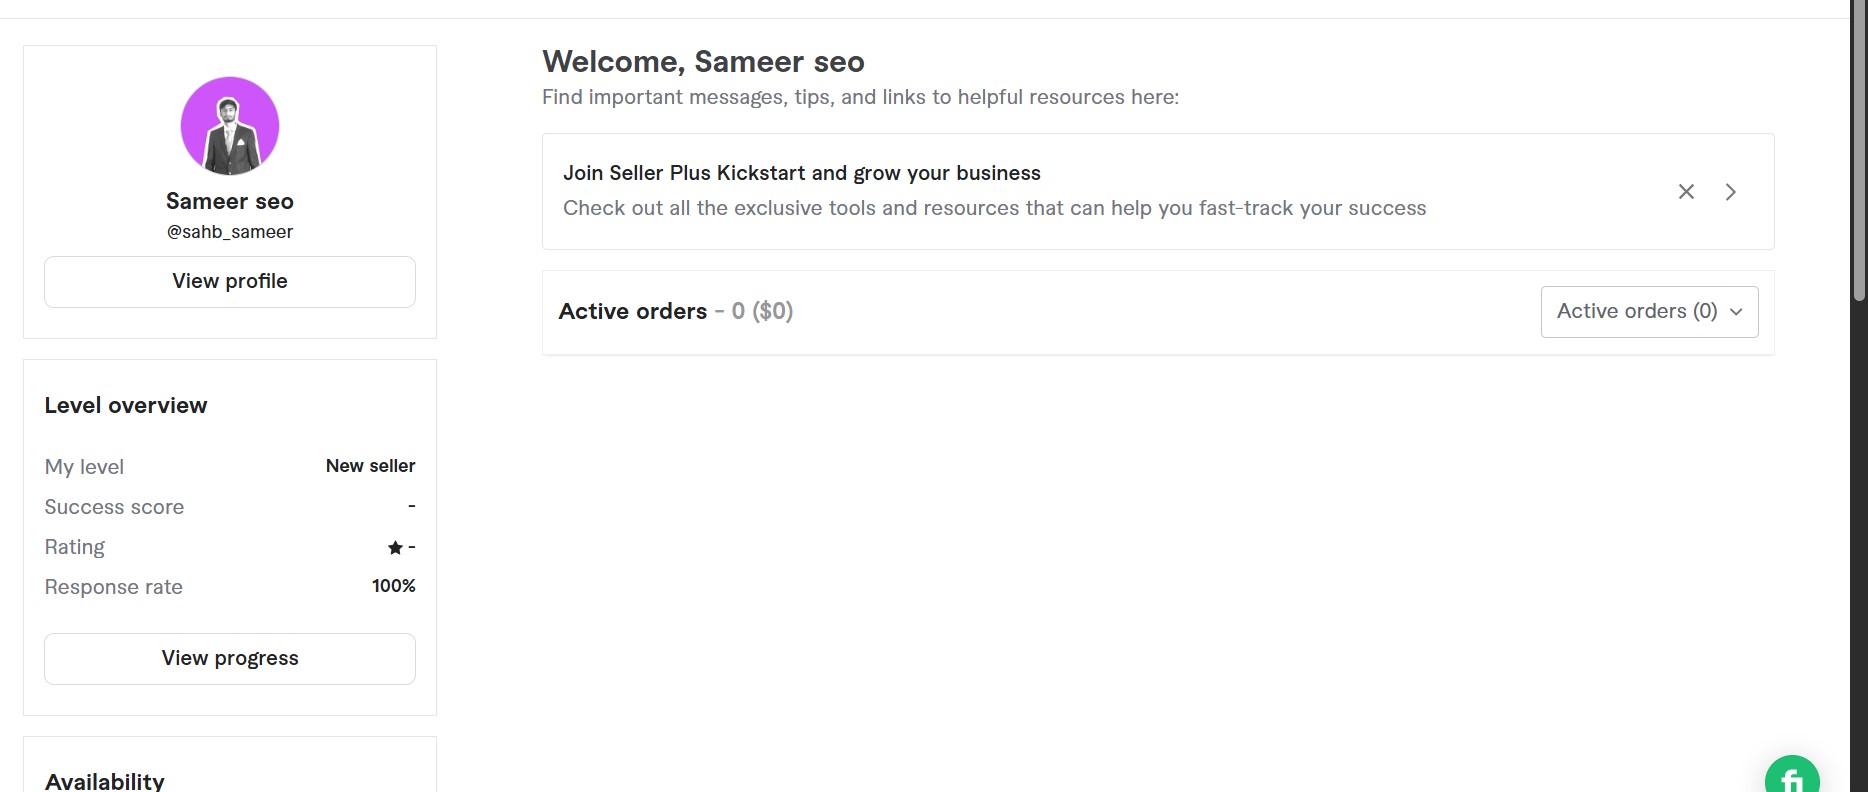Click the @sahb_sameer username
The width and height of the screenshot is (1868, 792).
pos(230,232)
